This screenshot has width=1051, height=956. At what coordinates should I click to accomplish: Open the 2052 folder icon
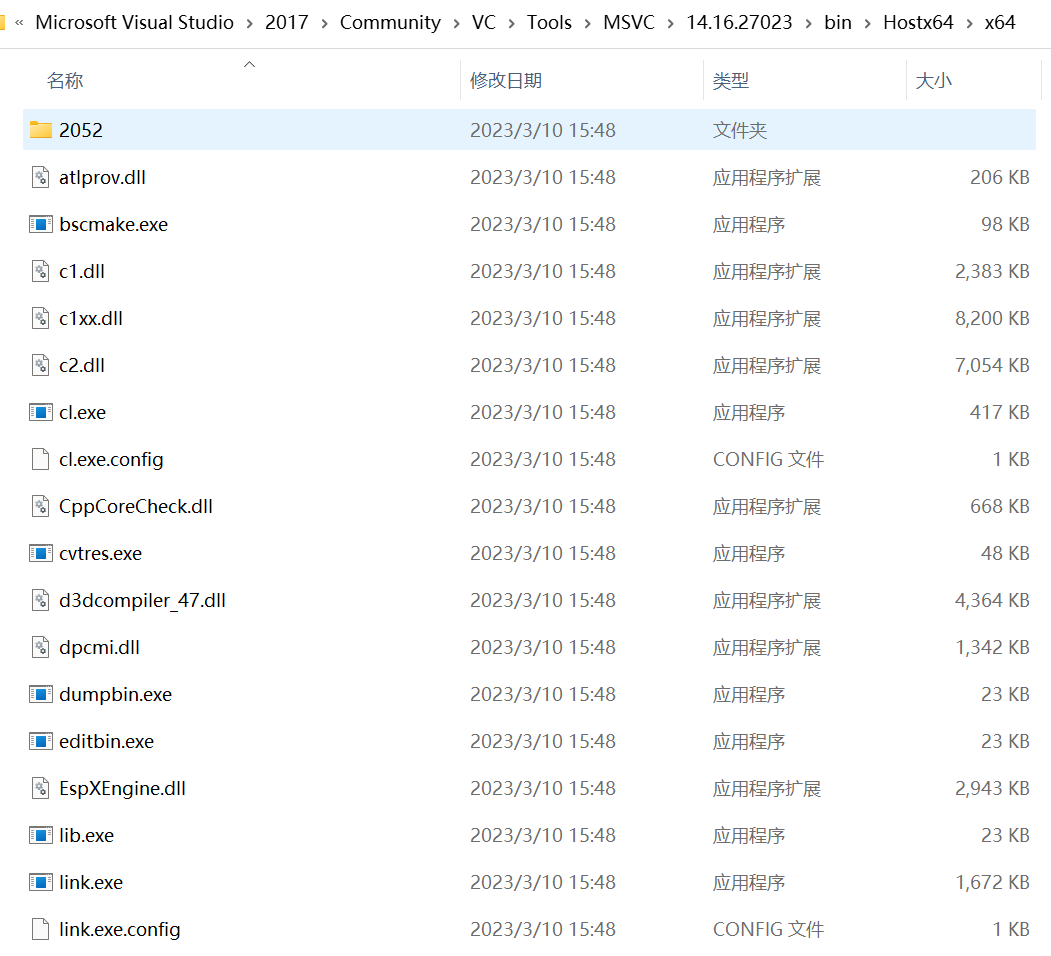click(x=39, y=130)
